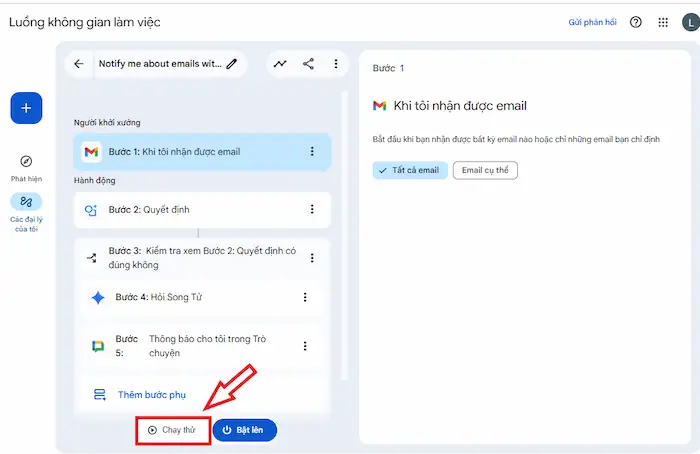Edit flow name with pencil icon
The width and height of the screenshot is (700, 454).
[231, 64]
